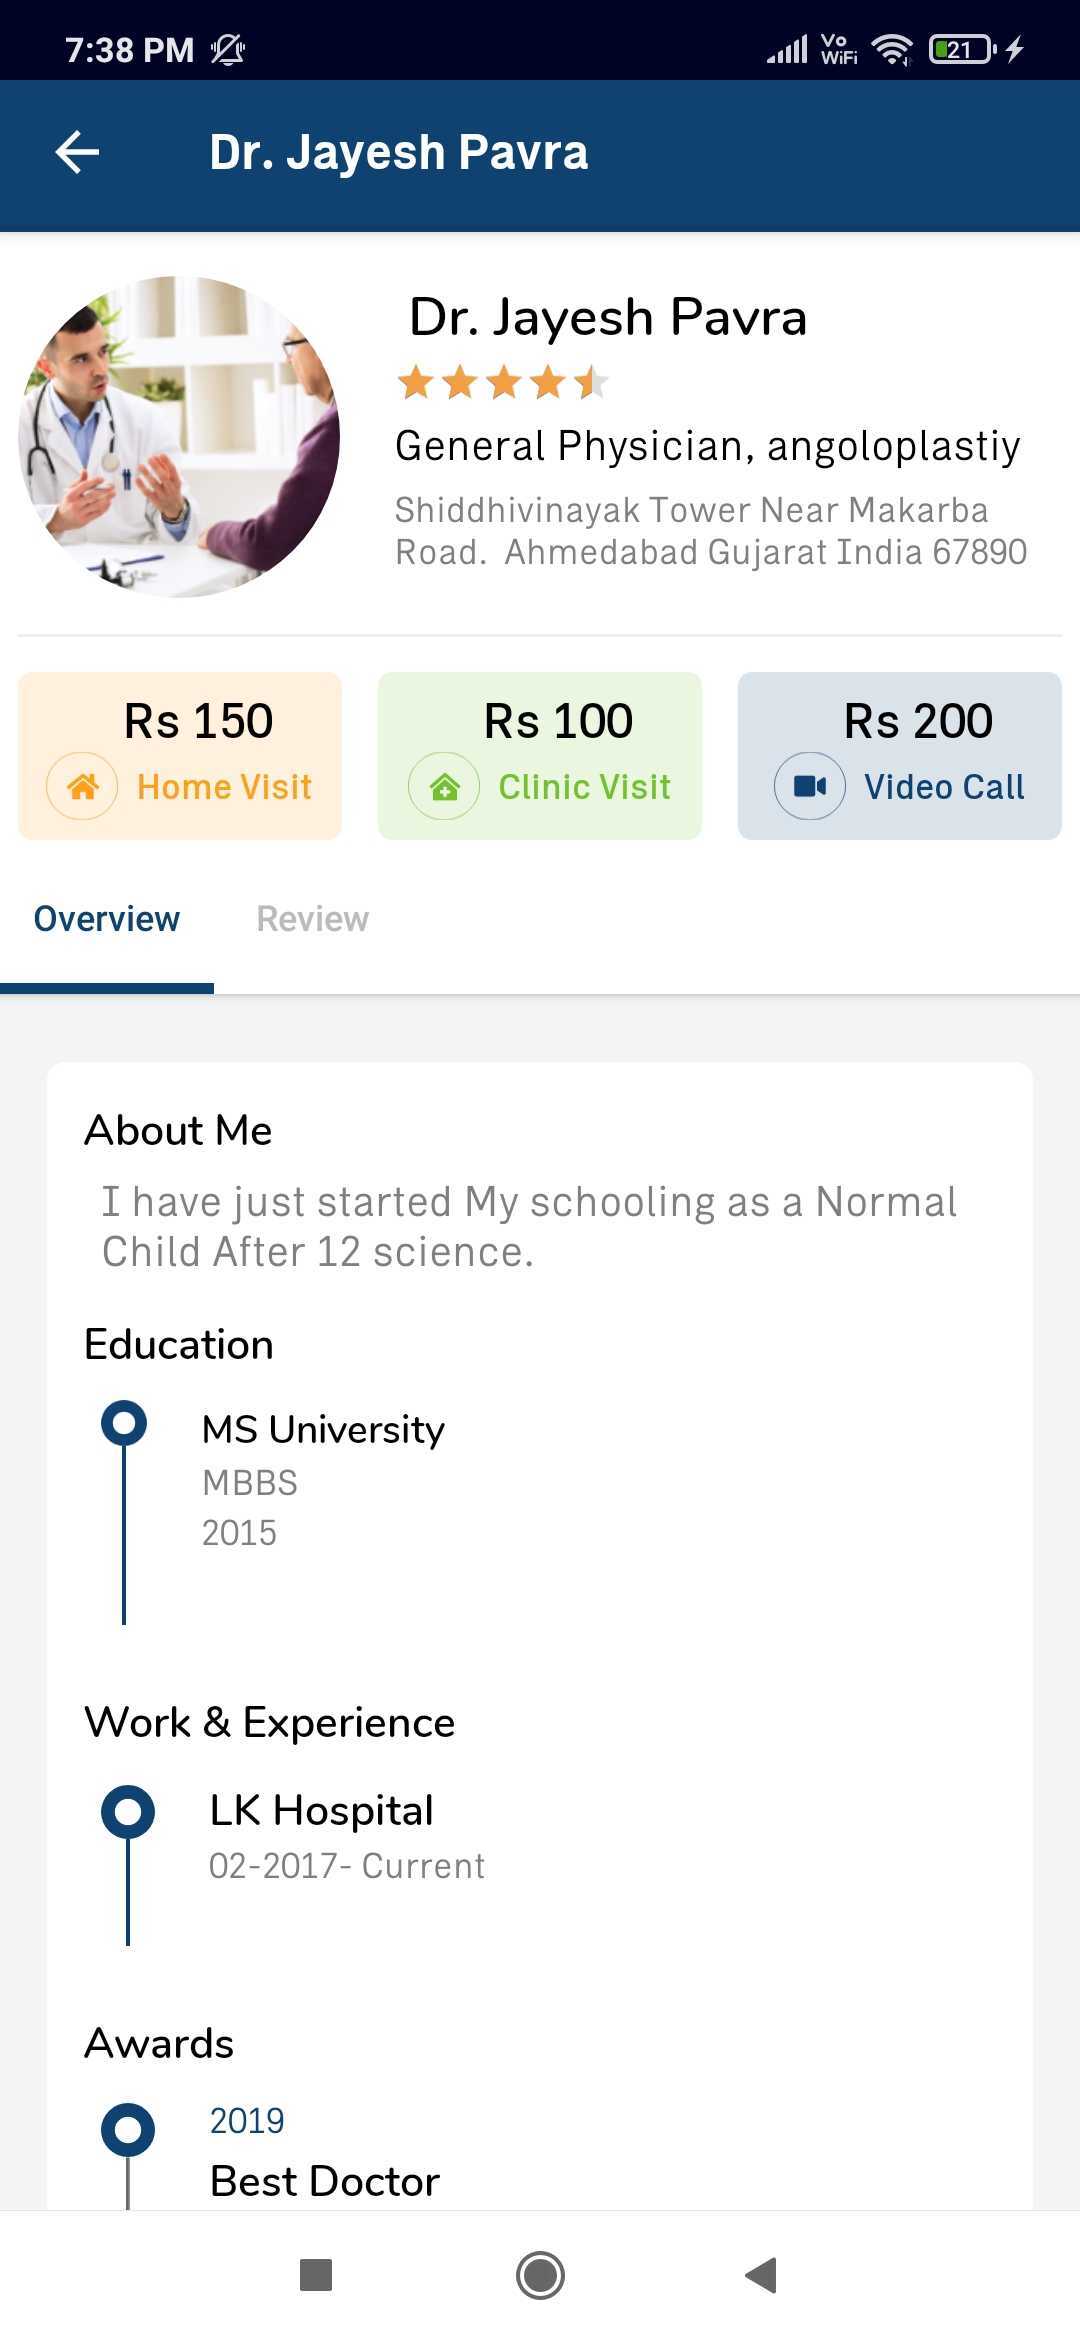The width and height of the screenshot is (1080, 2340).
Task: Tap the orange home visit icon
Action: click(82, 786)
